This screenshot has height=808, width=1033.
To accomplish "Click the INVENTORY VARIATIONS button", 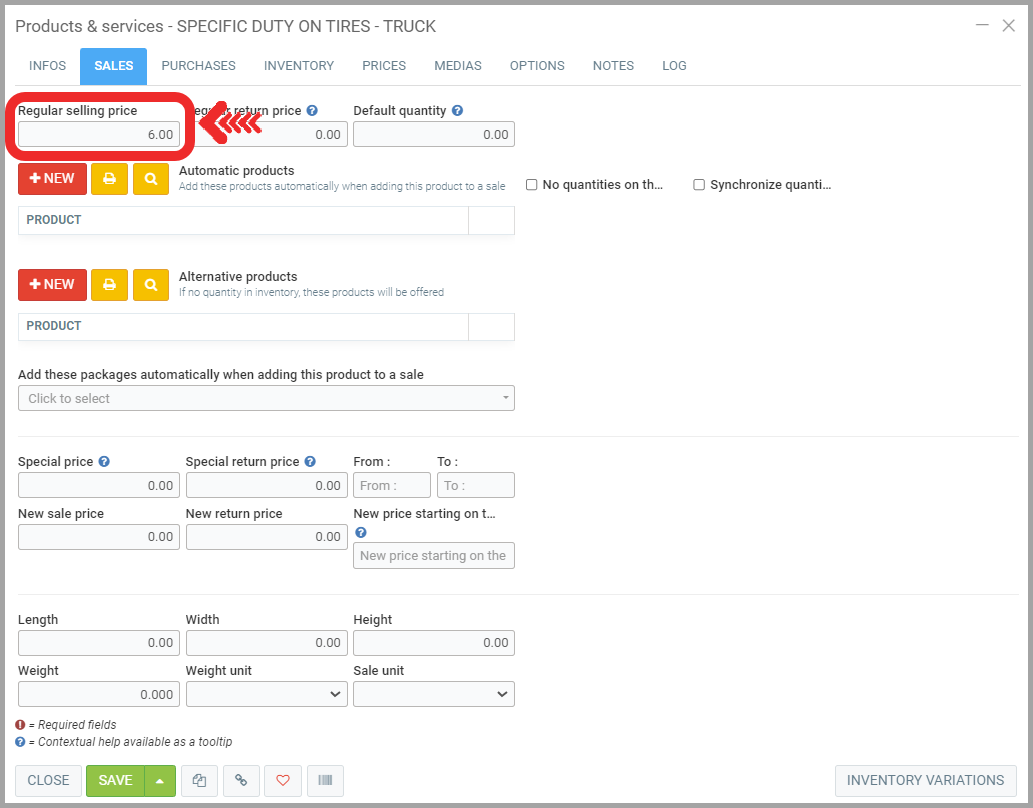I will click(925, 781).
